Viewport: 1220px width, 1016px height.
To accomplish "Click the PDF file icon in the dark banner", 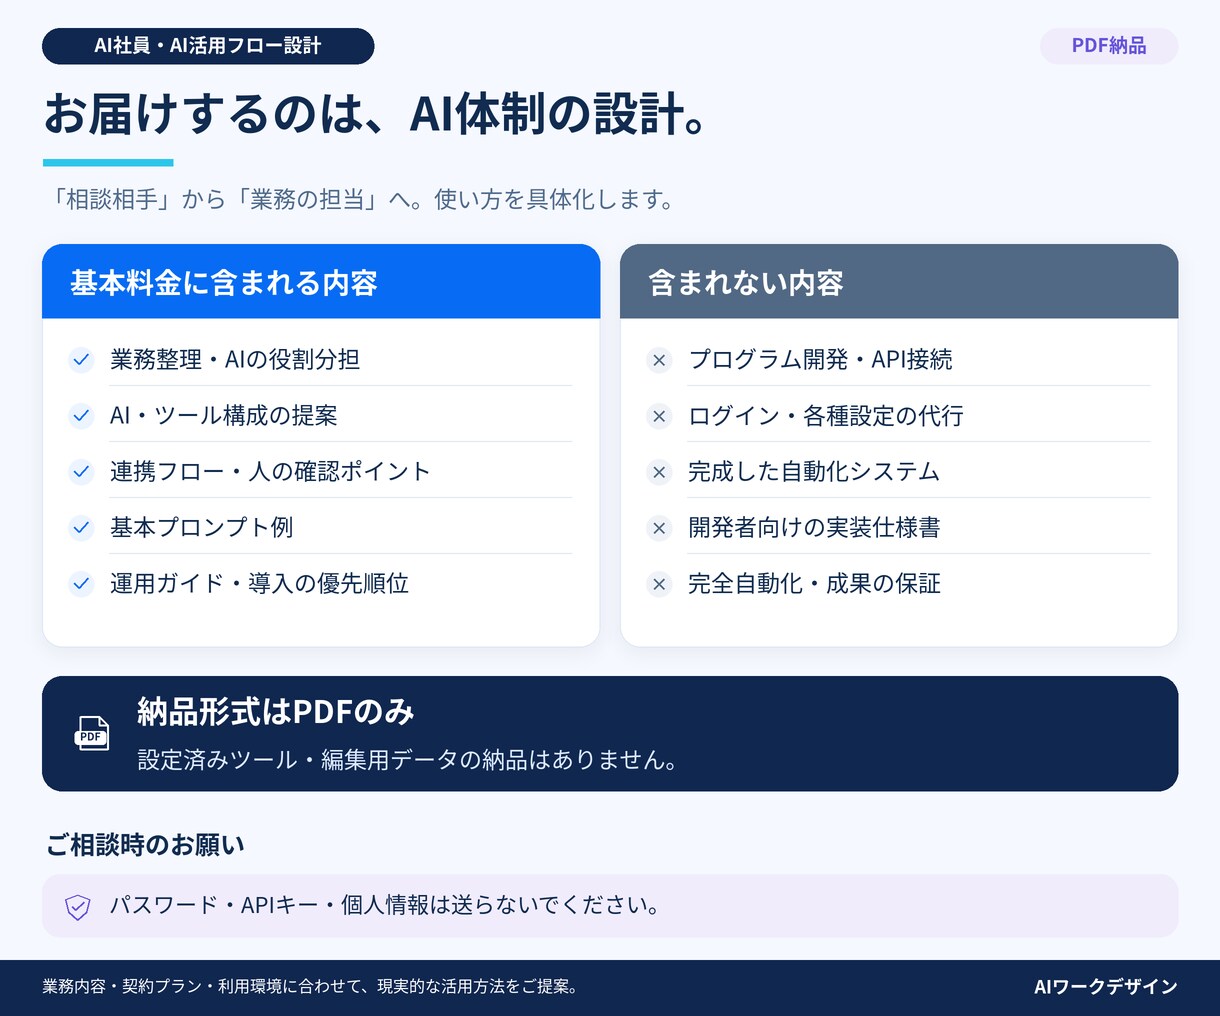I will click(92, 733).
